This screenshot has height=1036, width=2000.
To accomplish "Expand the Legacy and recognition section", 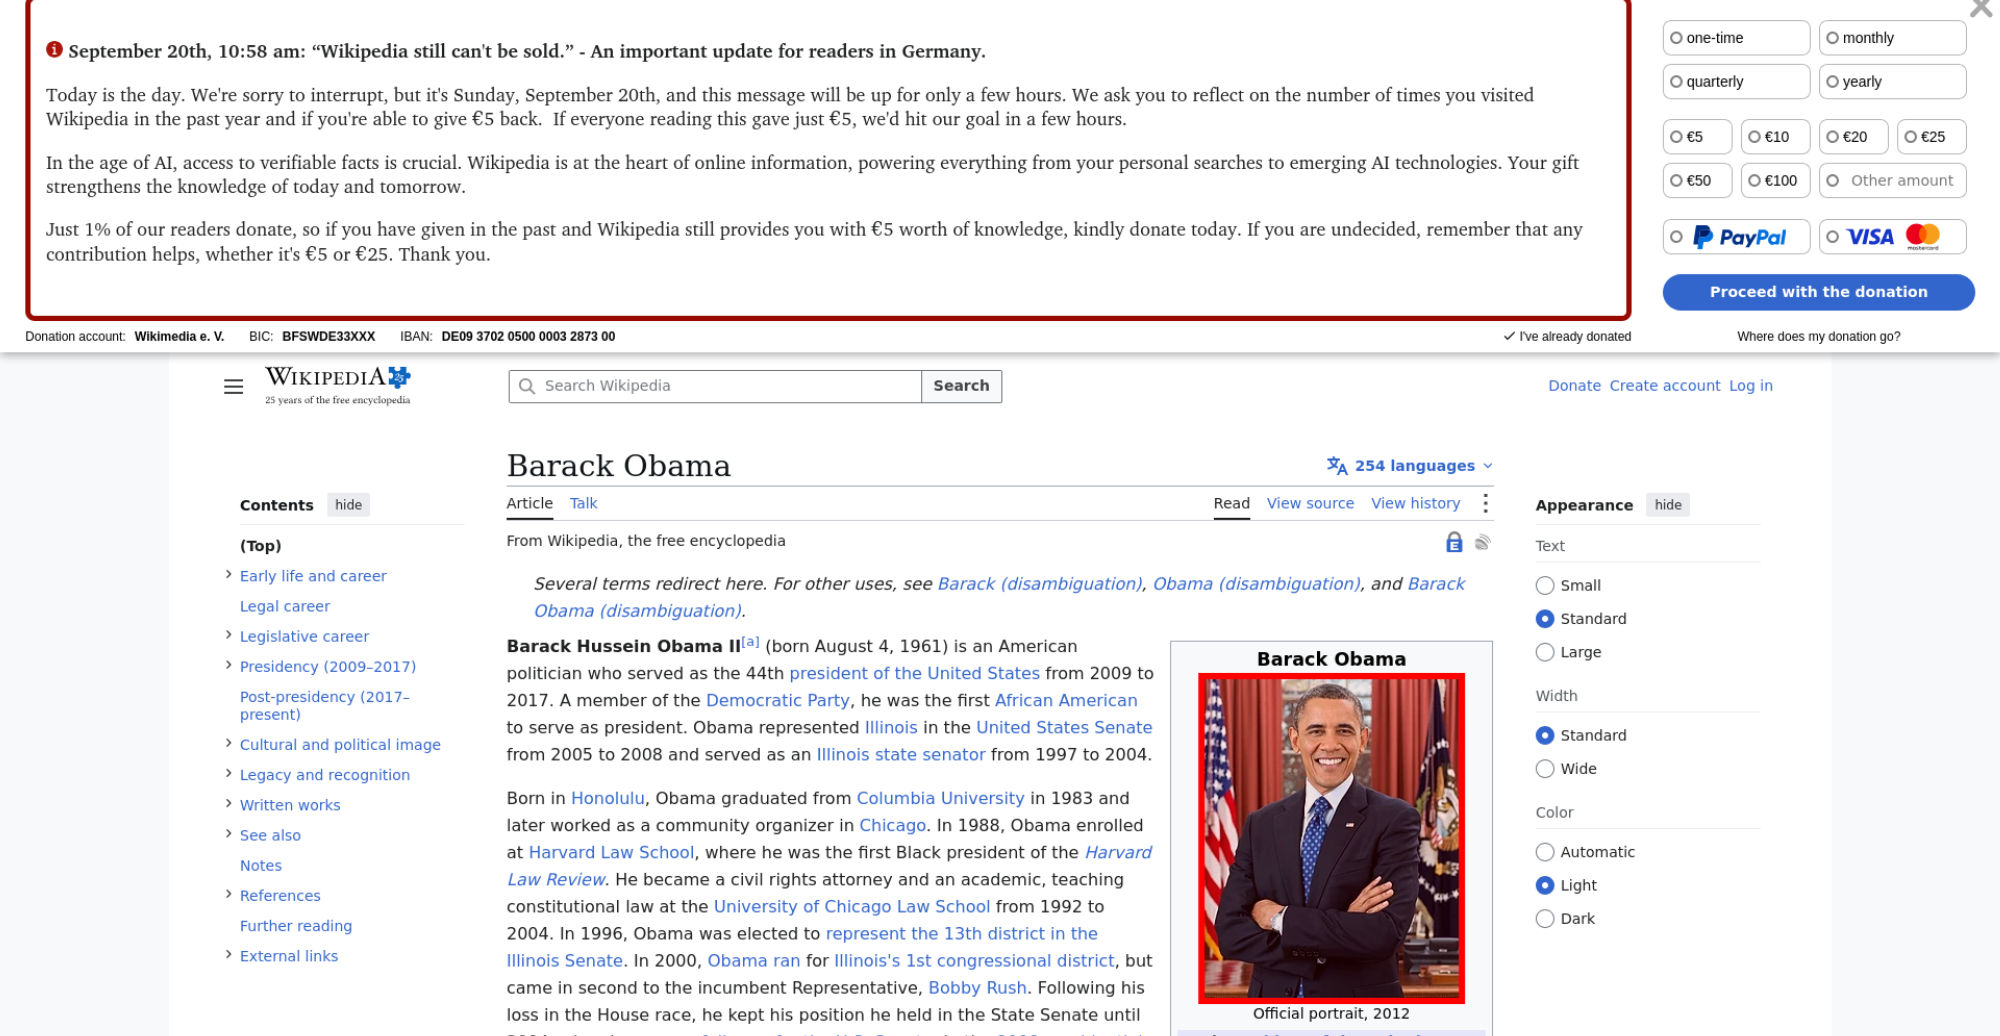I will [229, 774].
